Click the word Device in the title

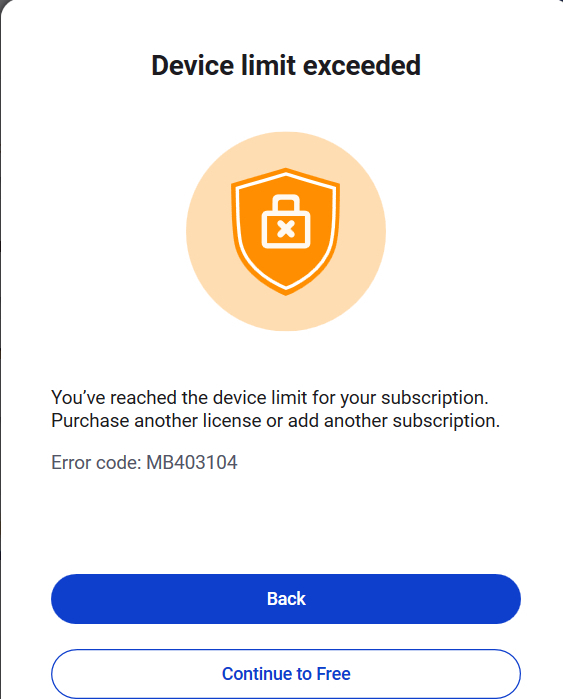193,66
